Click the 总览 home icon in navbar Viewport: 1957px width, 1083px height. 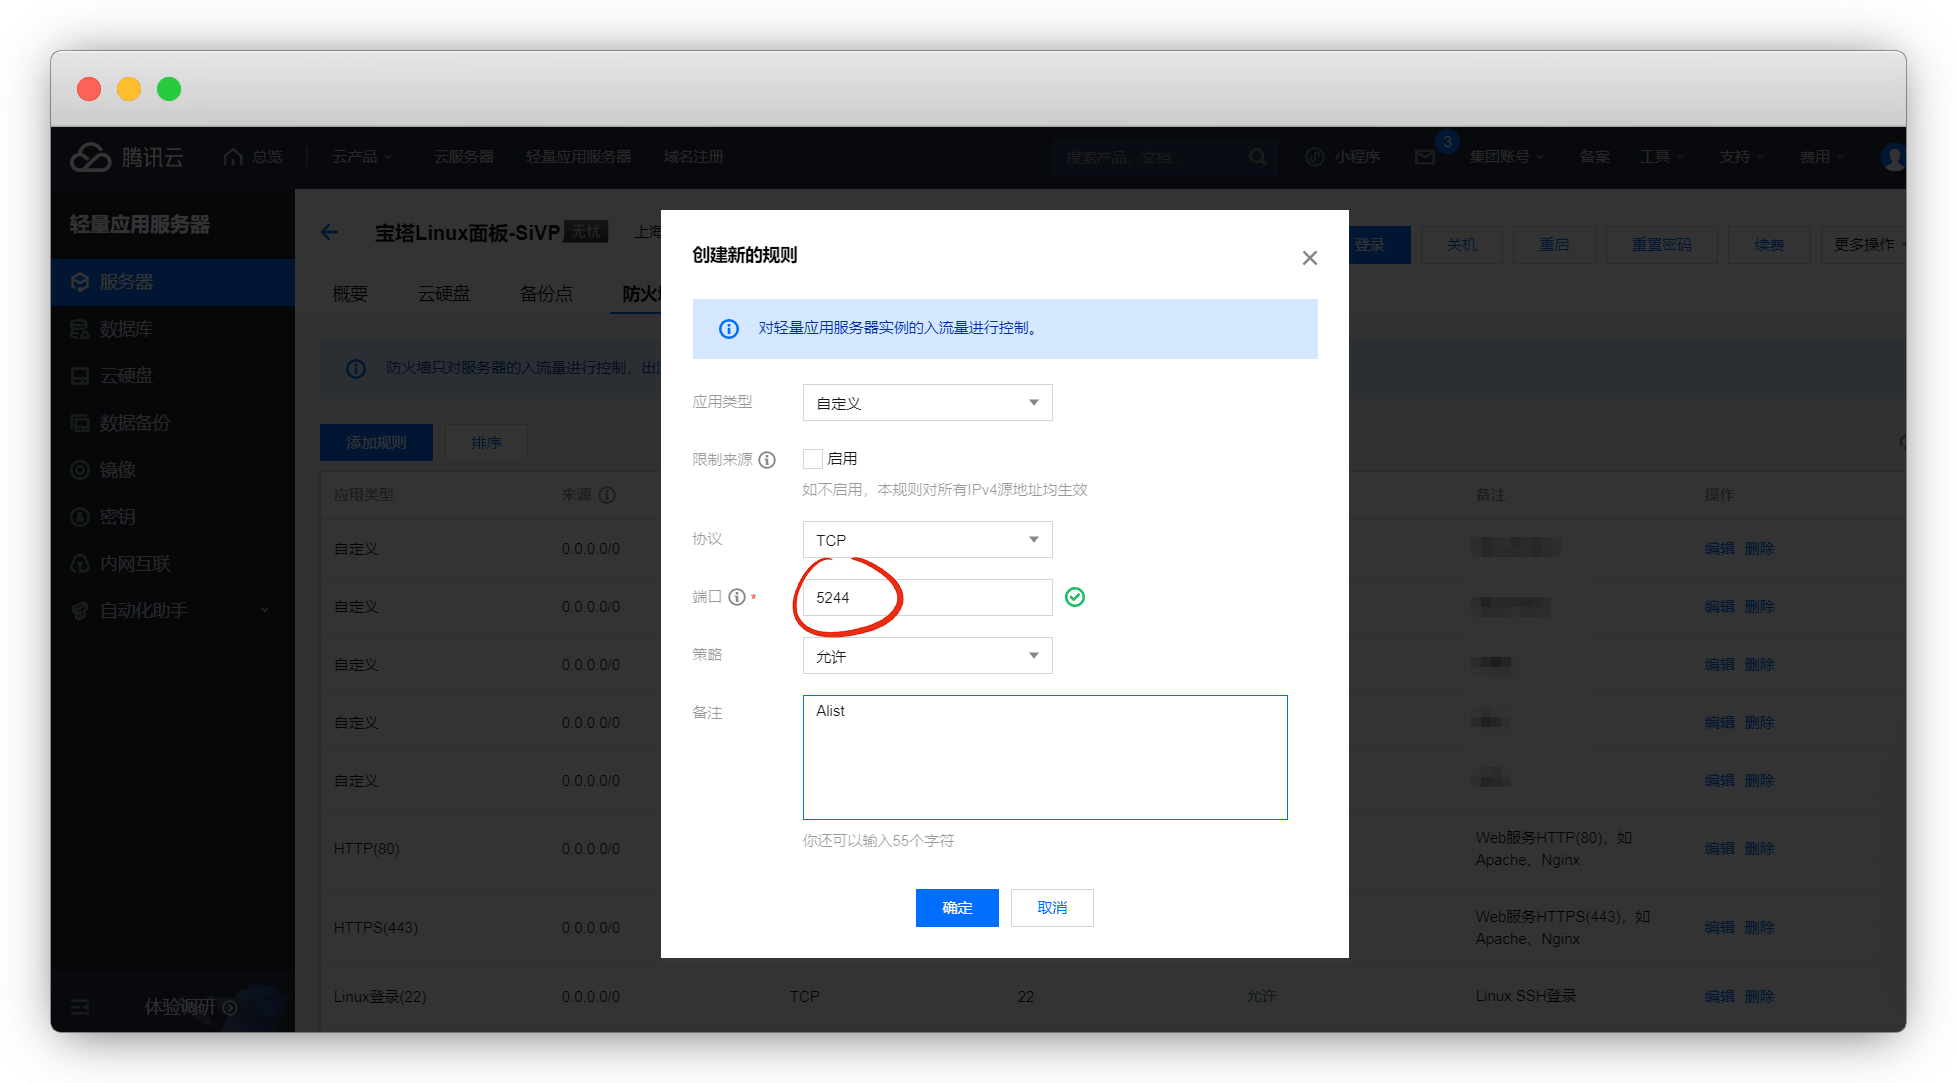(233, 157)
